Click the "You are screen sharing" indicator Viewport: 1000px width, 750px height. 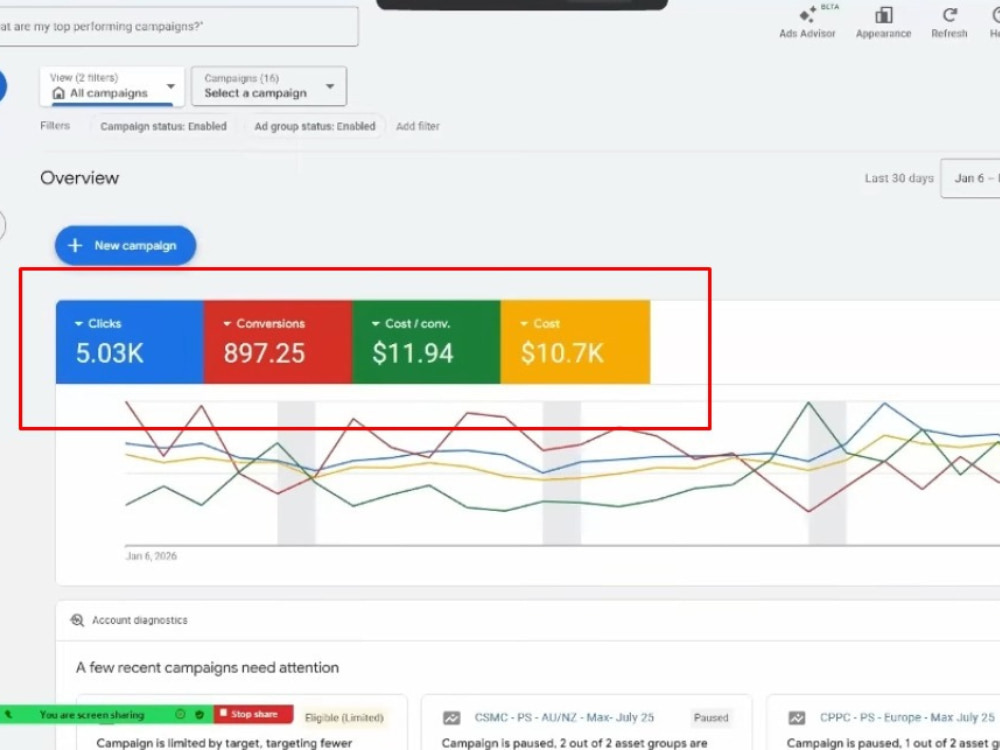[92, 715]
